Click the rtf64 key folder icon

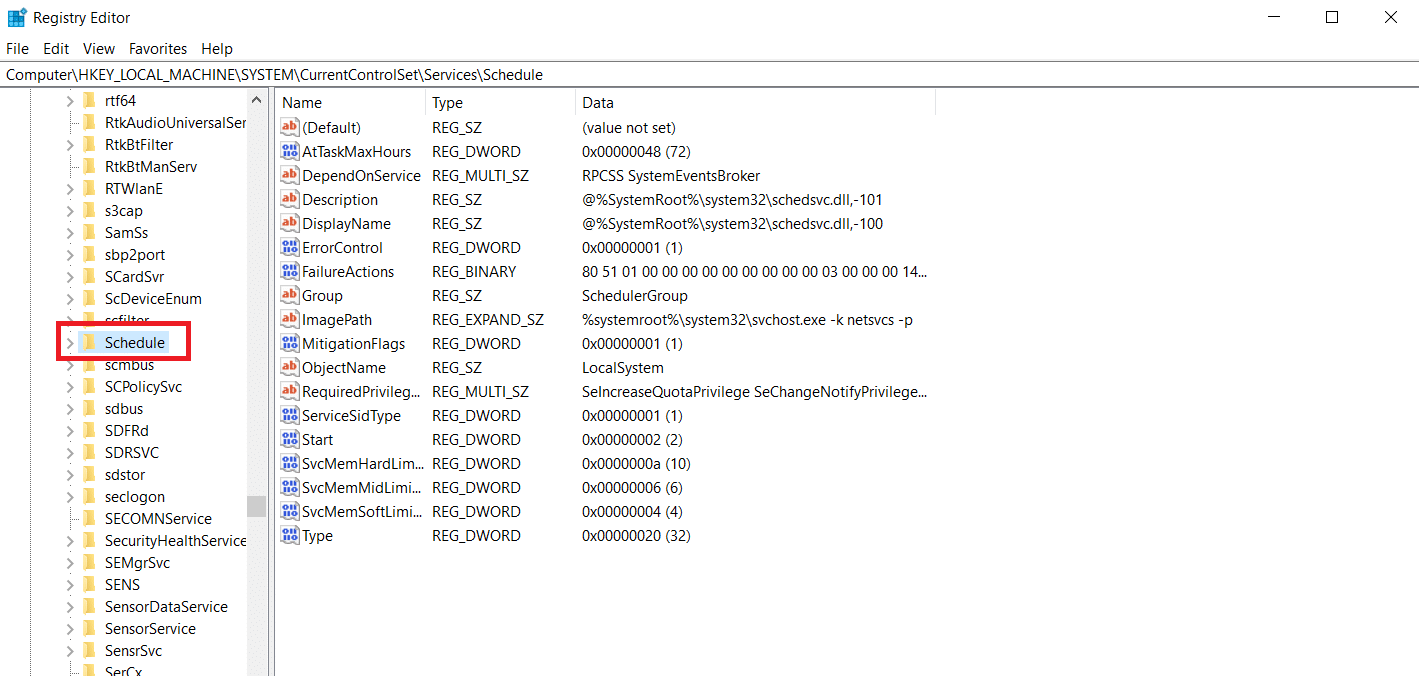click(89, 101)
